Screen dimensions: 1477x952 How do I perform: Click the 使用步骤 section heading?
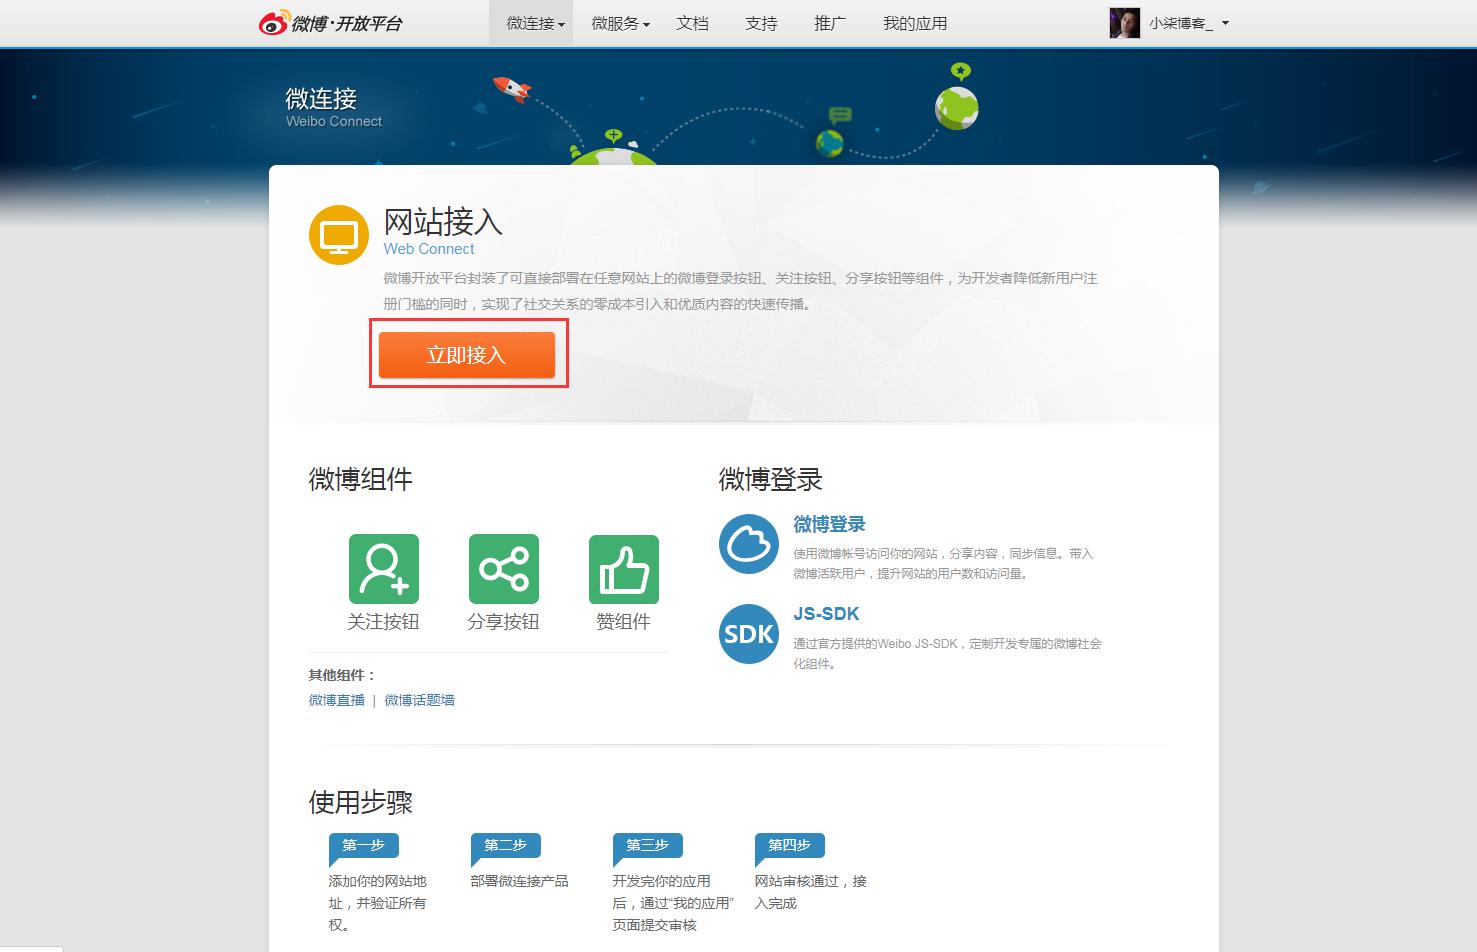361,802
